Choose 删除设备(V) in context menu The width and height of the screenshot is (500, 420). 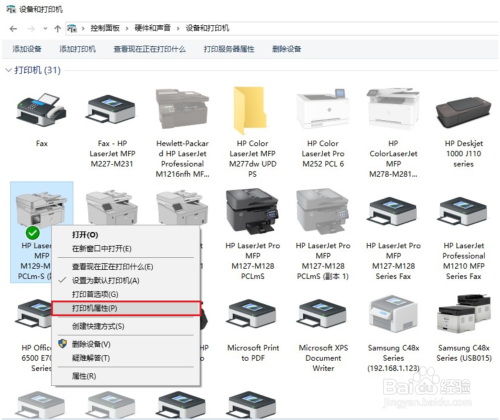[x=126, y=344]
